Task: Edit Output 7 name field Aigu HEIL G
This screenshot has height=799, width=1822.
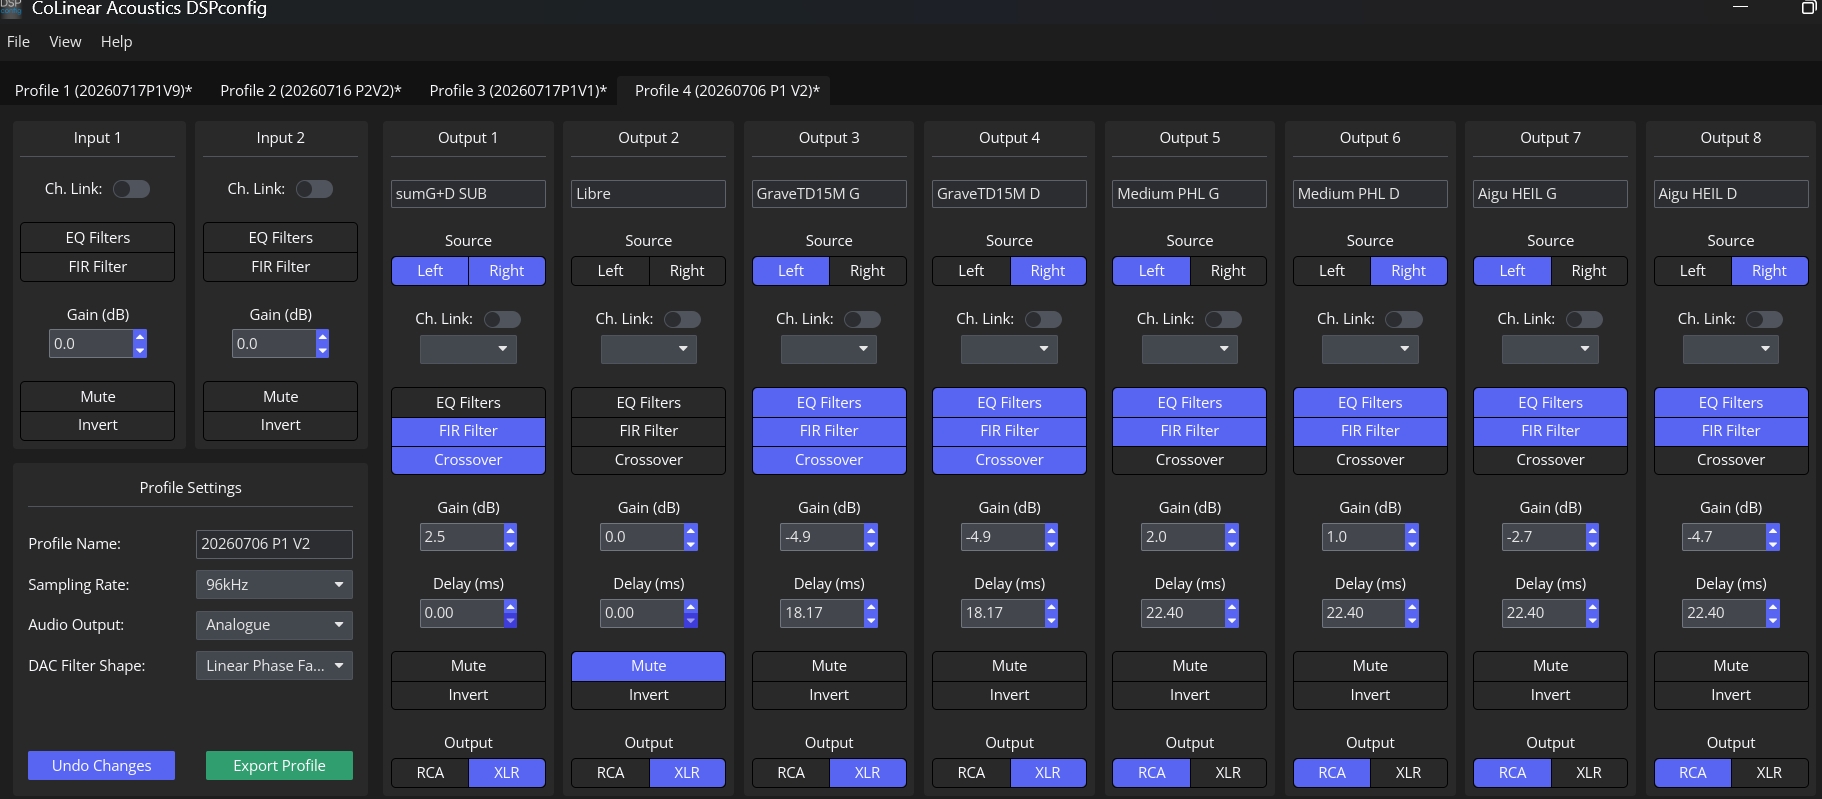Action: coord(1550,194)
